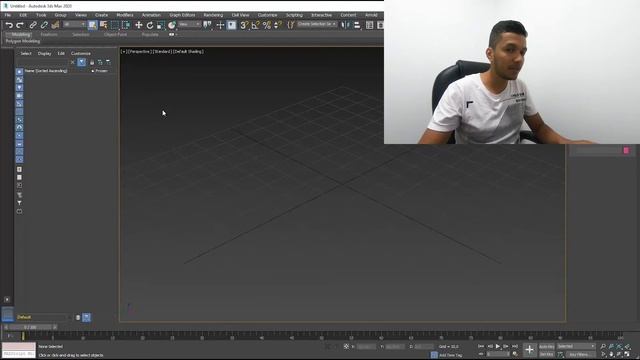Select the Unlink Selection tool icon
640x360 pixels.
44,25
